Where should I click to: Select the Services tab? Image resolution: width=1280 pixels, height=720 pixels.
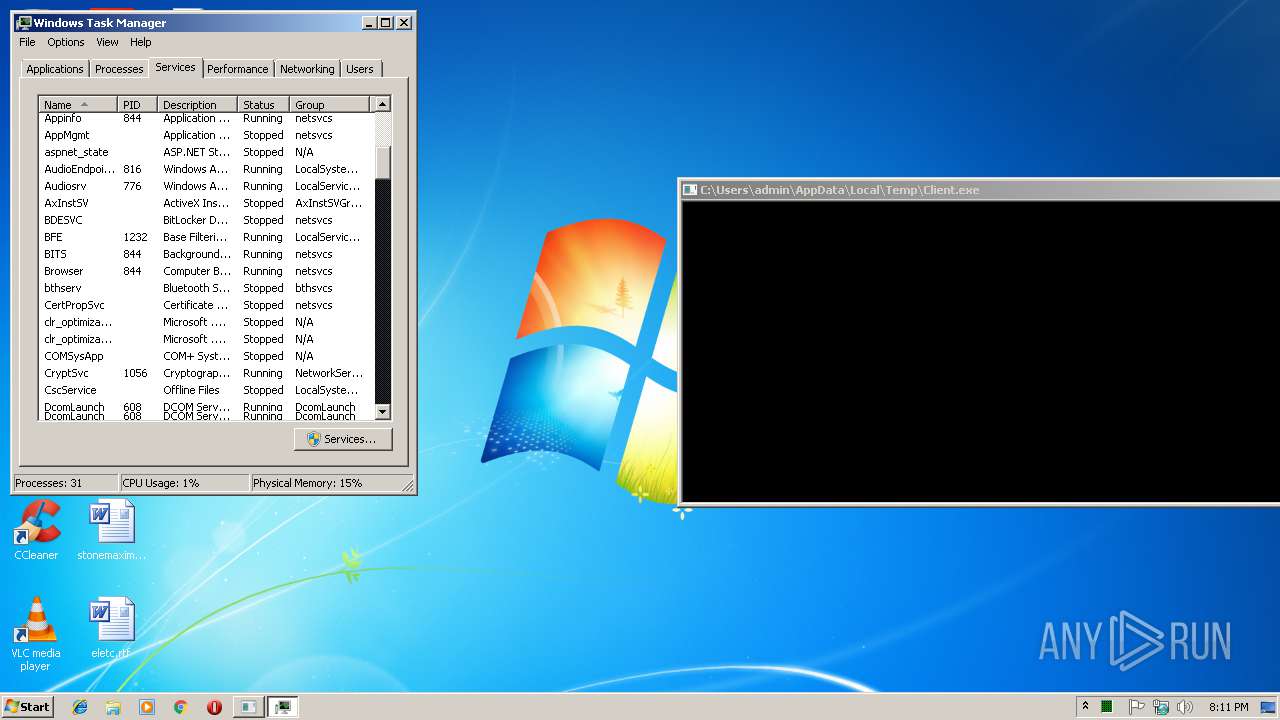pos(175,67)
